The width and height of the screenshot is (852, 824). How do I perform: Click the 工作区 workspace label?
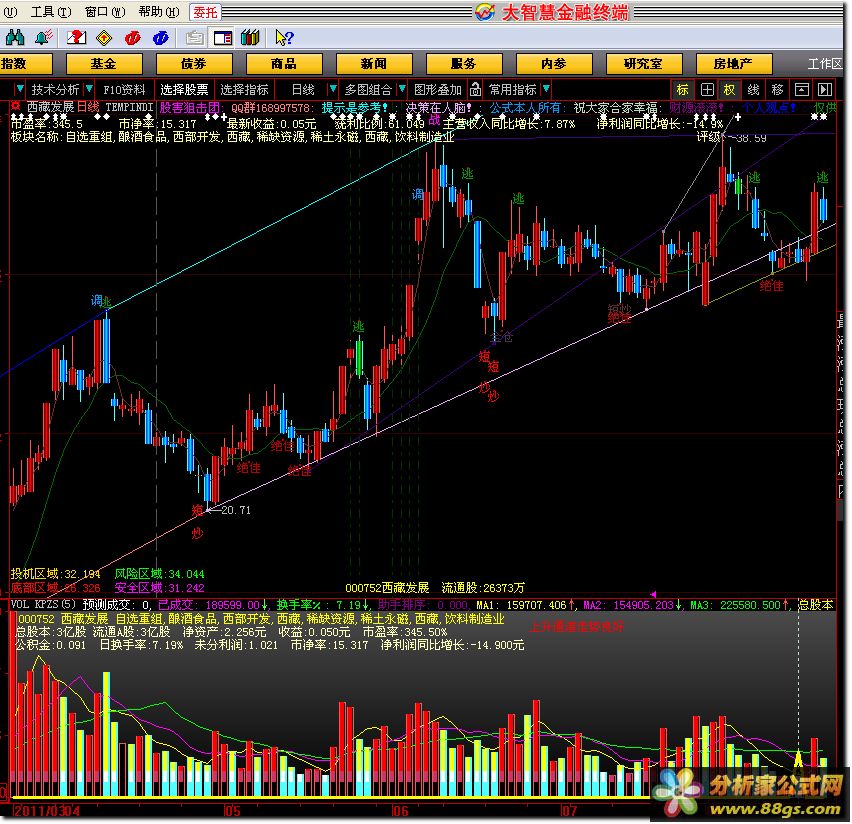coord(825,64)
